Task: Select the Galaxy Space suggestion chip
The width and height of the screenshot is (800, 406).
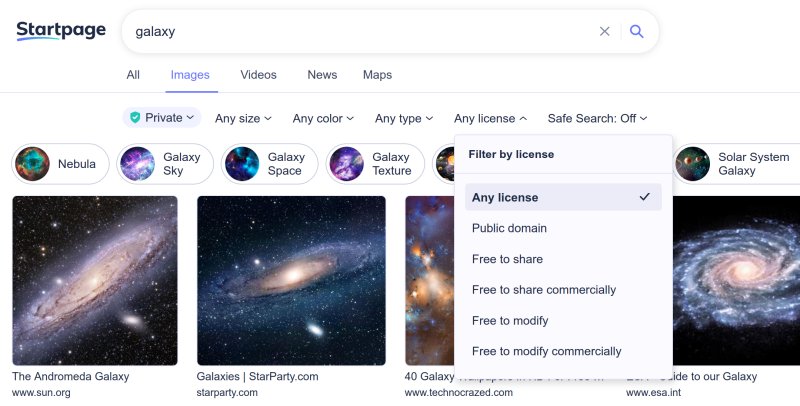Action: [x=269, y=164]
